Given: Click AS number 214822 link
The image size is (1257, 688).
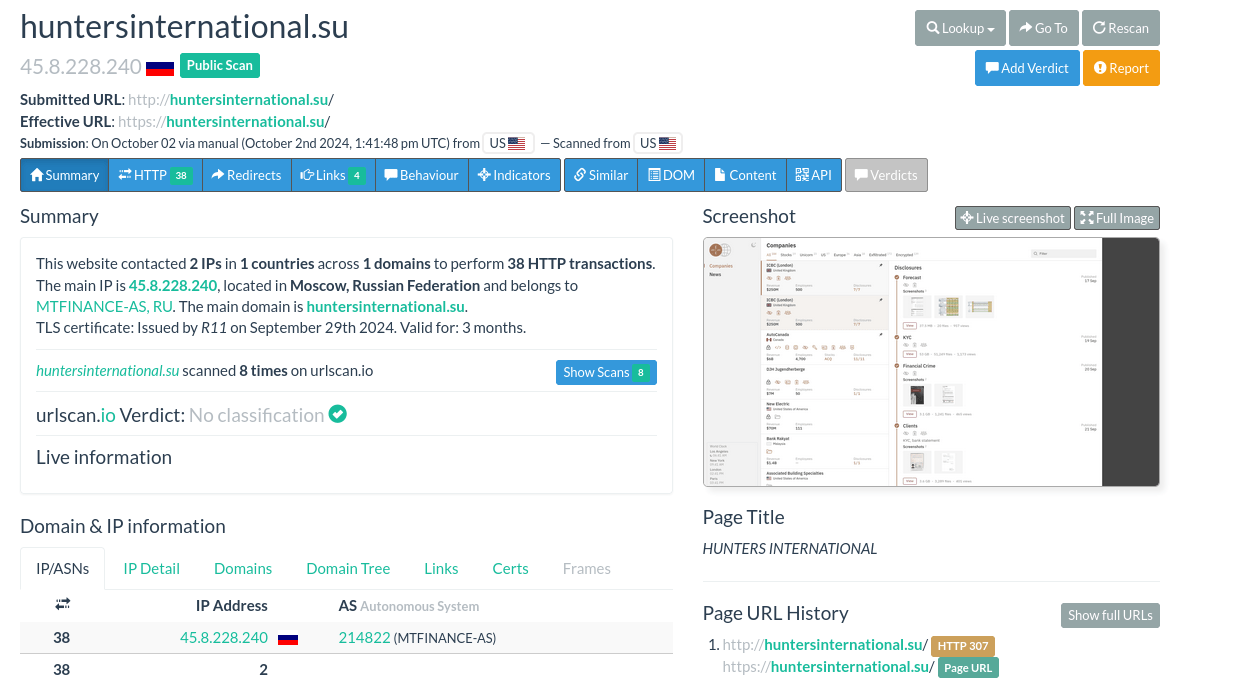Looking at the screenshot, I should 364,638.
